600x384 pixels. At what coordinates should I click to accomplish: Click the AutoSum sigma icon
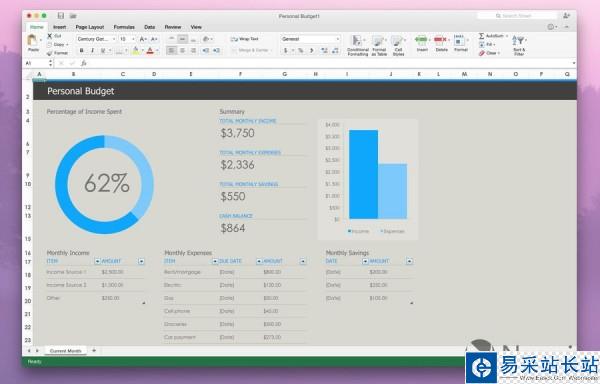(x=481, y=36)
